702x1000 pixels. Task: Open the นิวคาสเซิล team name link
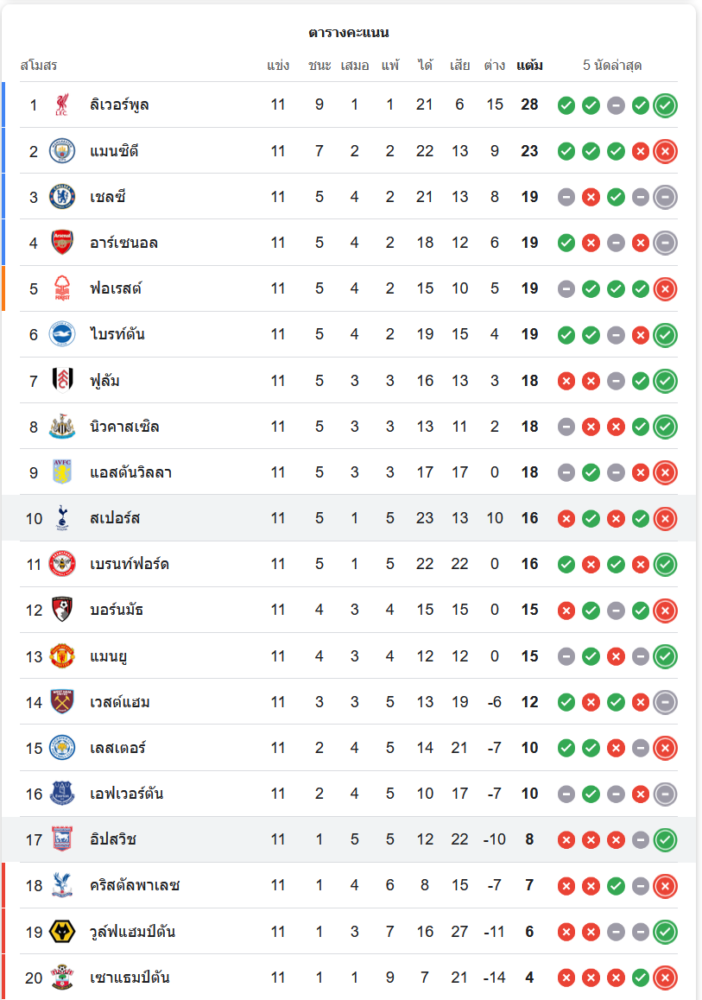click(x=124, y=427)
